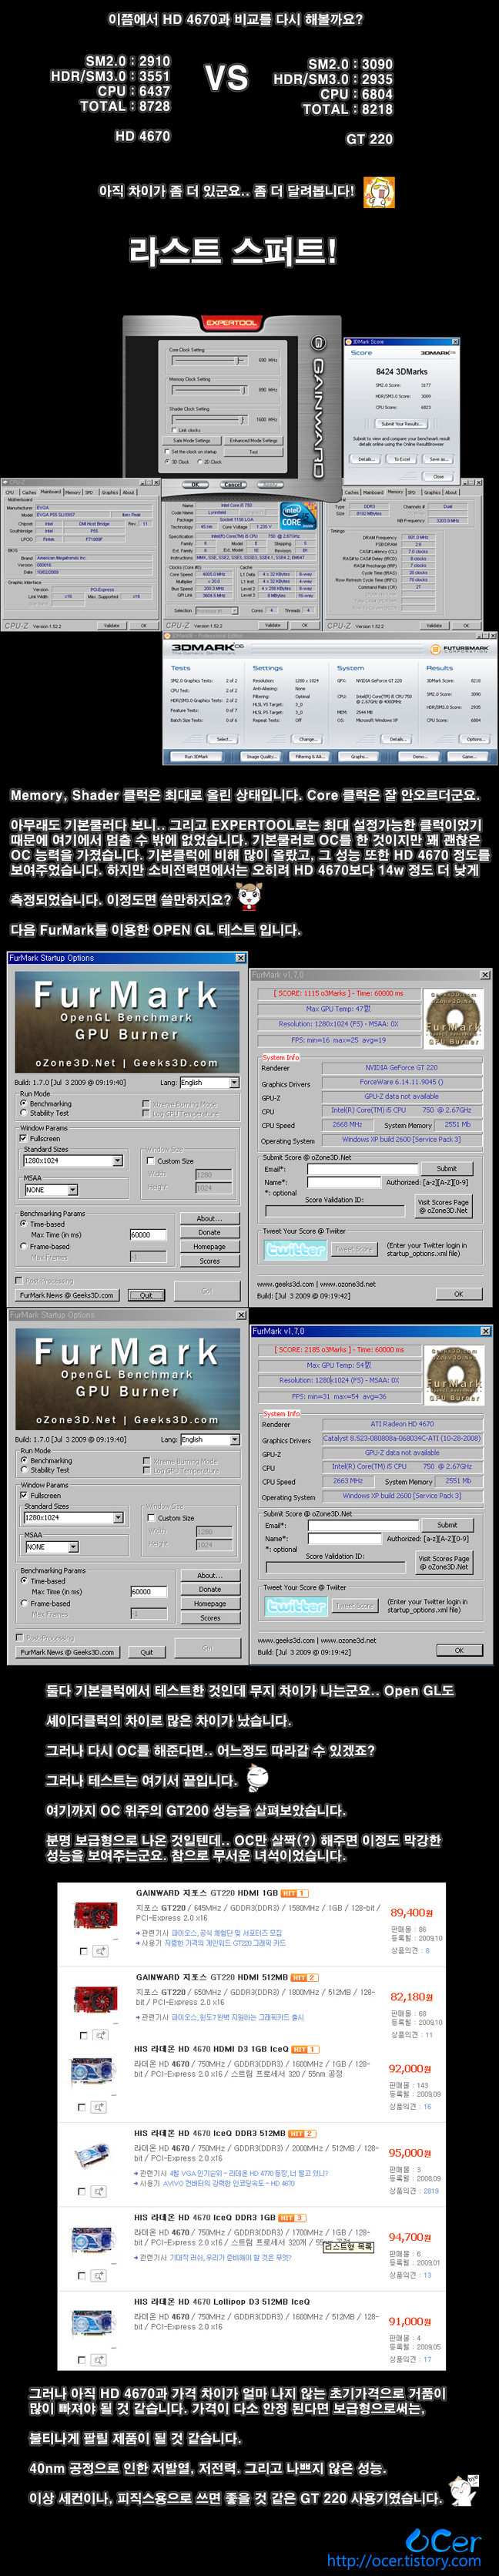Open MSAA NONE dropdown in active FurMark Startup Options
This screenshot has height=2576, width=499.
50,1190
